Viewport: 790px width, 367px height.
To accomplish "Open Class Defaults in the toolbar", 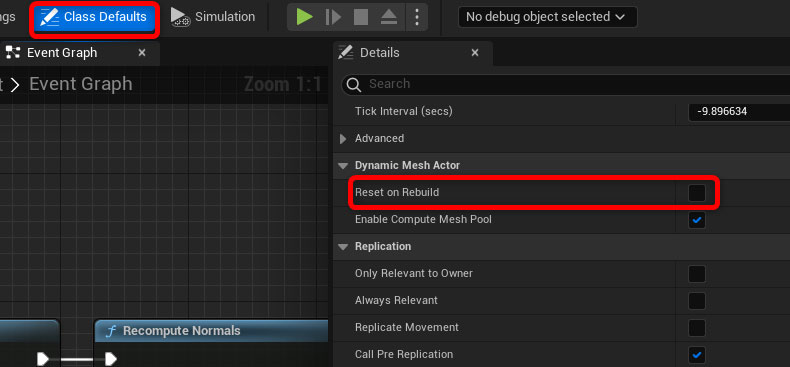I will click(x=94, y=17).
